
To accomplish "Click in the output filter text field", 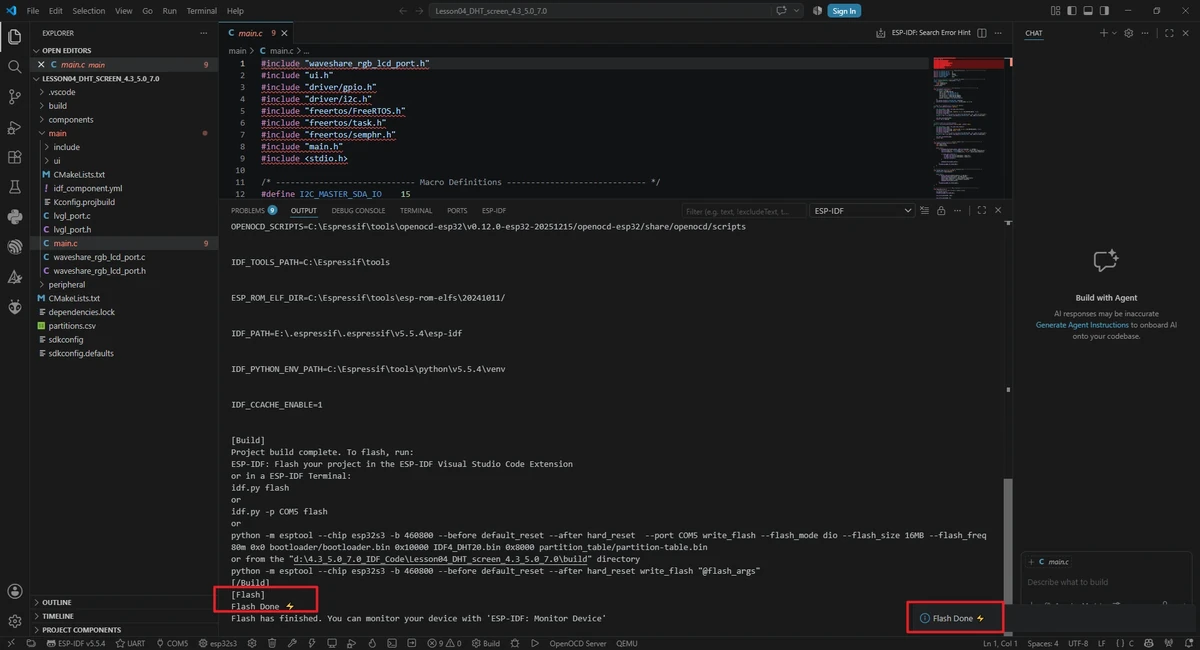I will [x=744, y=211].
